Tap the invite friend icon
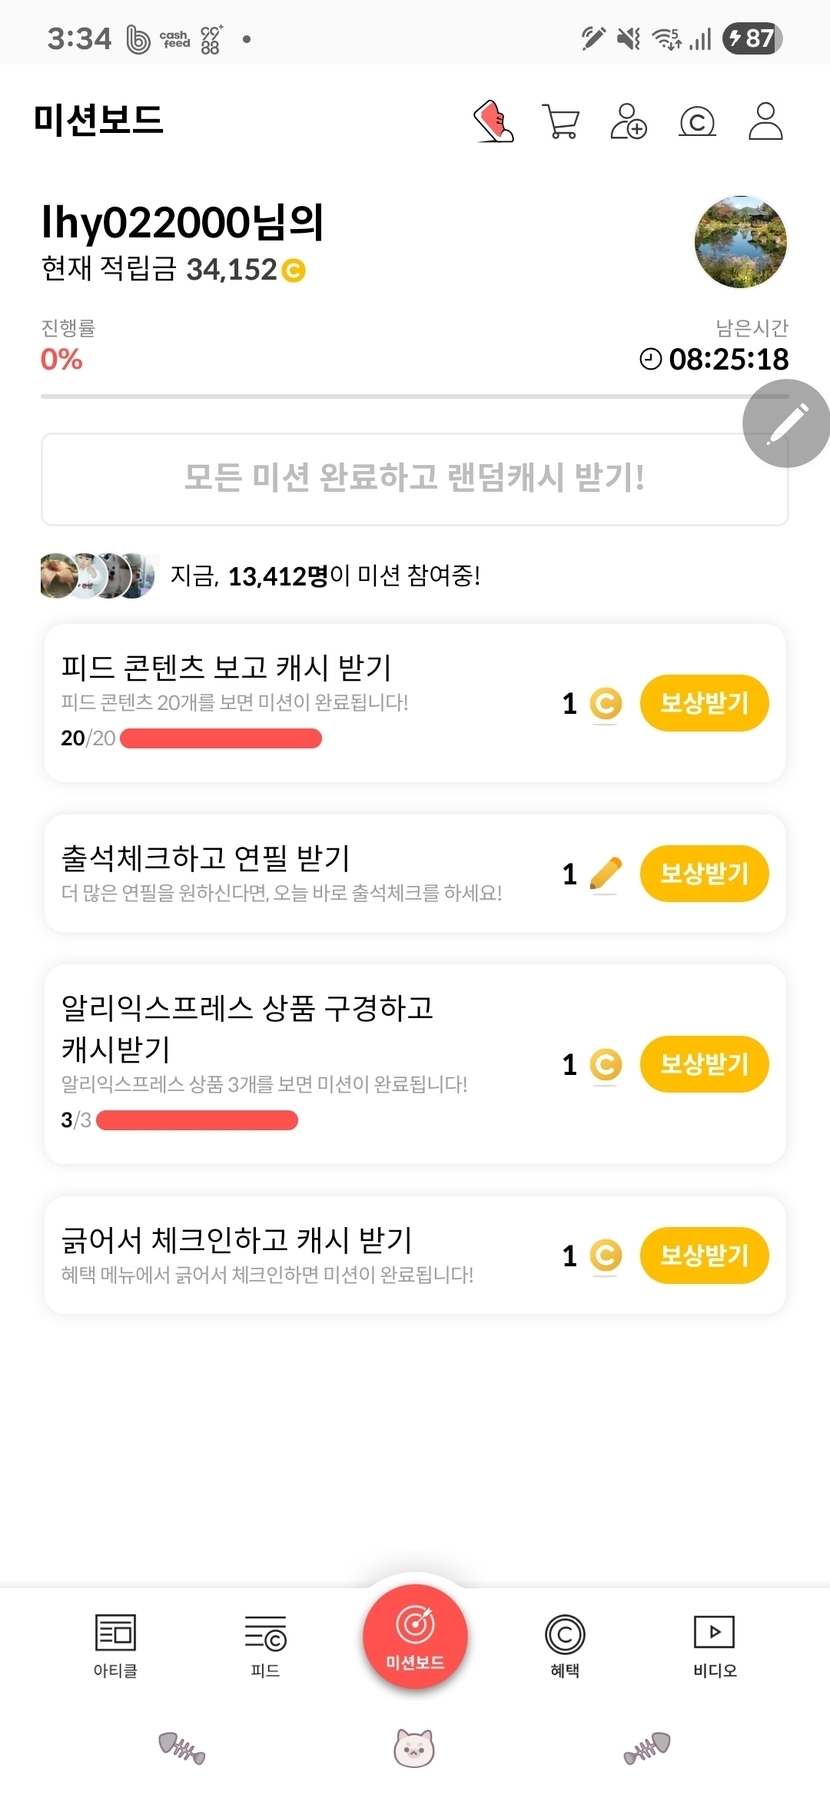Screen dimensions: 830x1798 click(x=628, y=122)
